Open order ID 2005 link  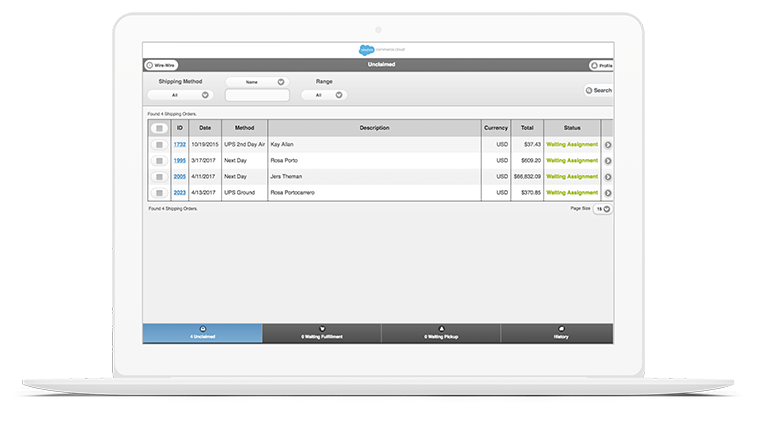(180, 177)
